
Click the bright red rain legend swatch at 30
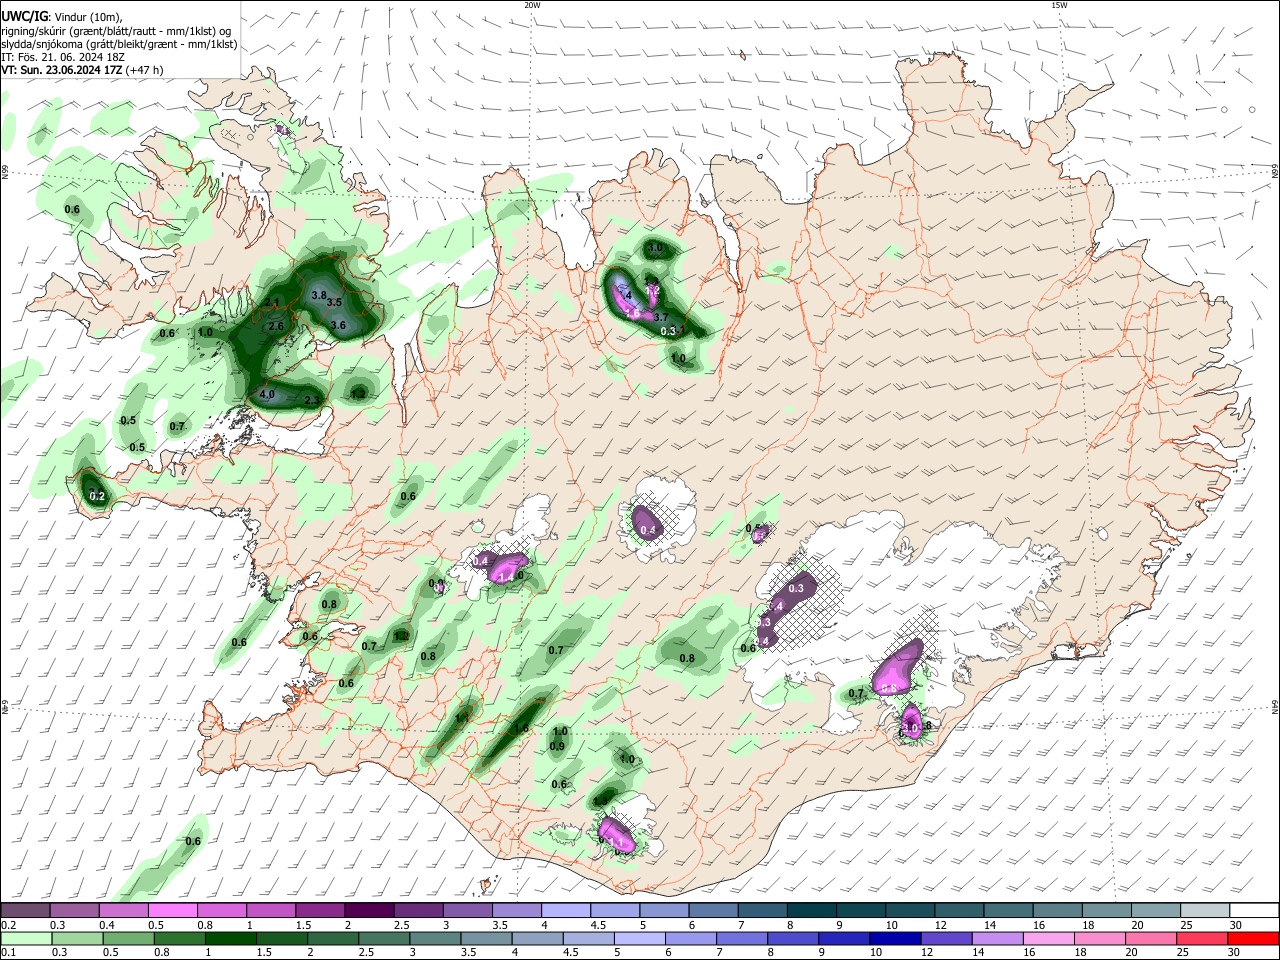pos(1253,938)
